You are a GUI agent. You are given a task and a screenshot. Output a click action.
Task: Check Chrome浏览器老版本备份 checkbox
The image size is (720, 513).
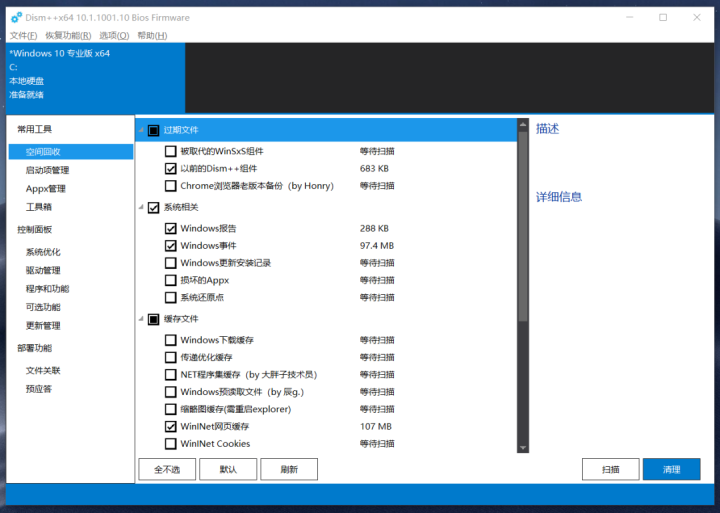(170, 186)
